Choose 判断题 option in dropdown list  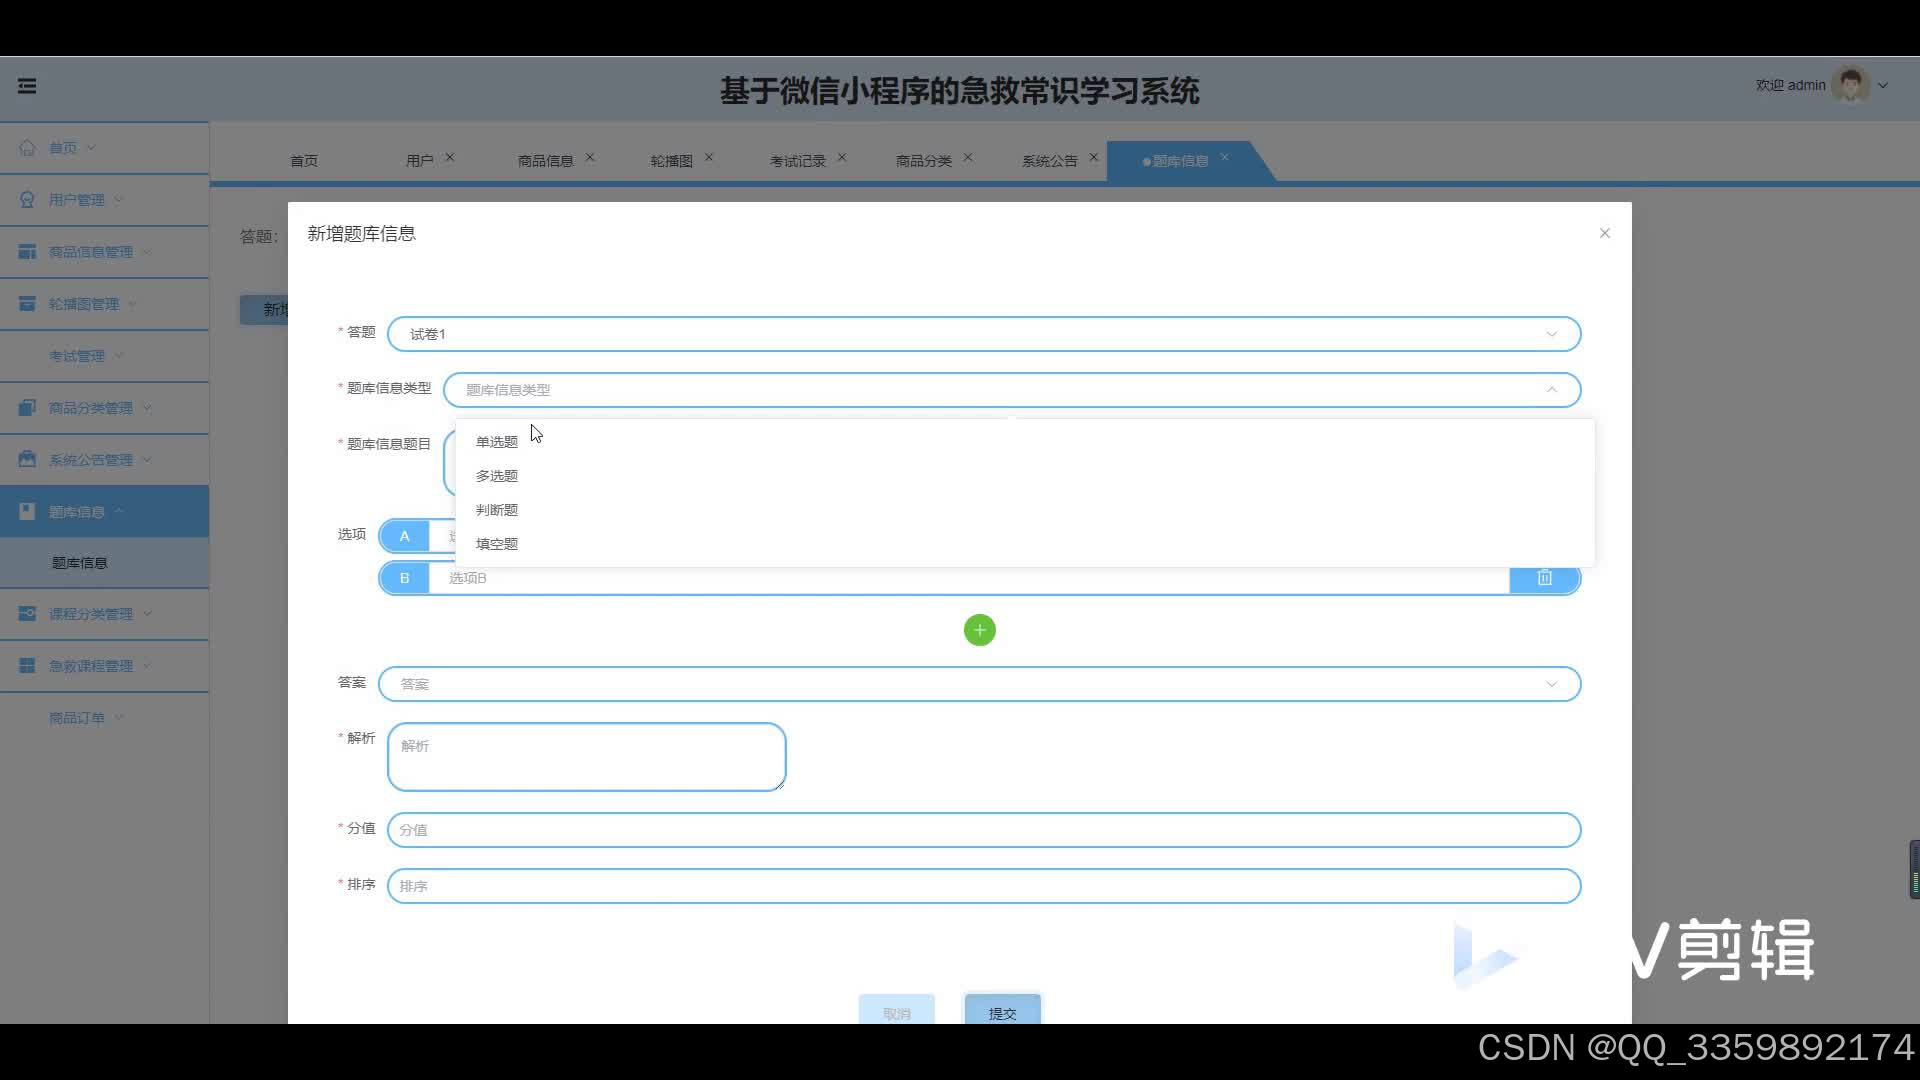coord(497,510)
